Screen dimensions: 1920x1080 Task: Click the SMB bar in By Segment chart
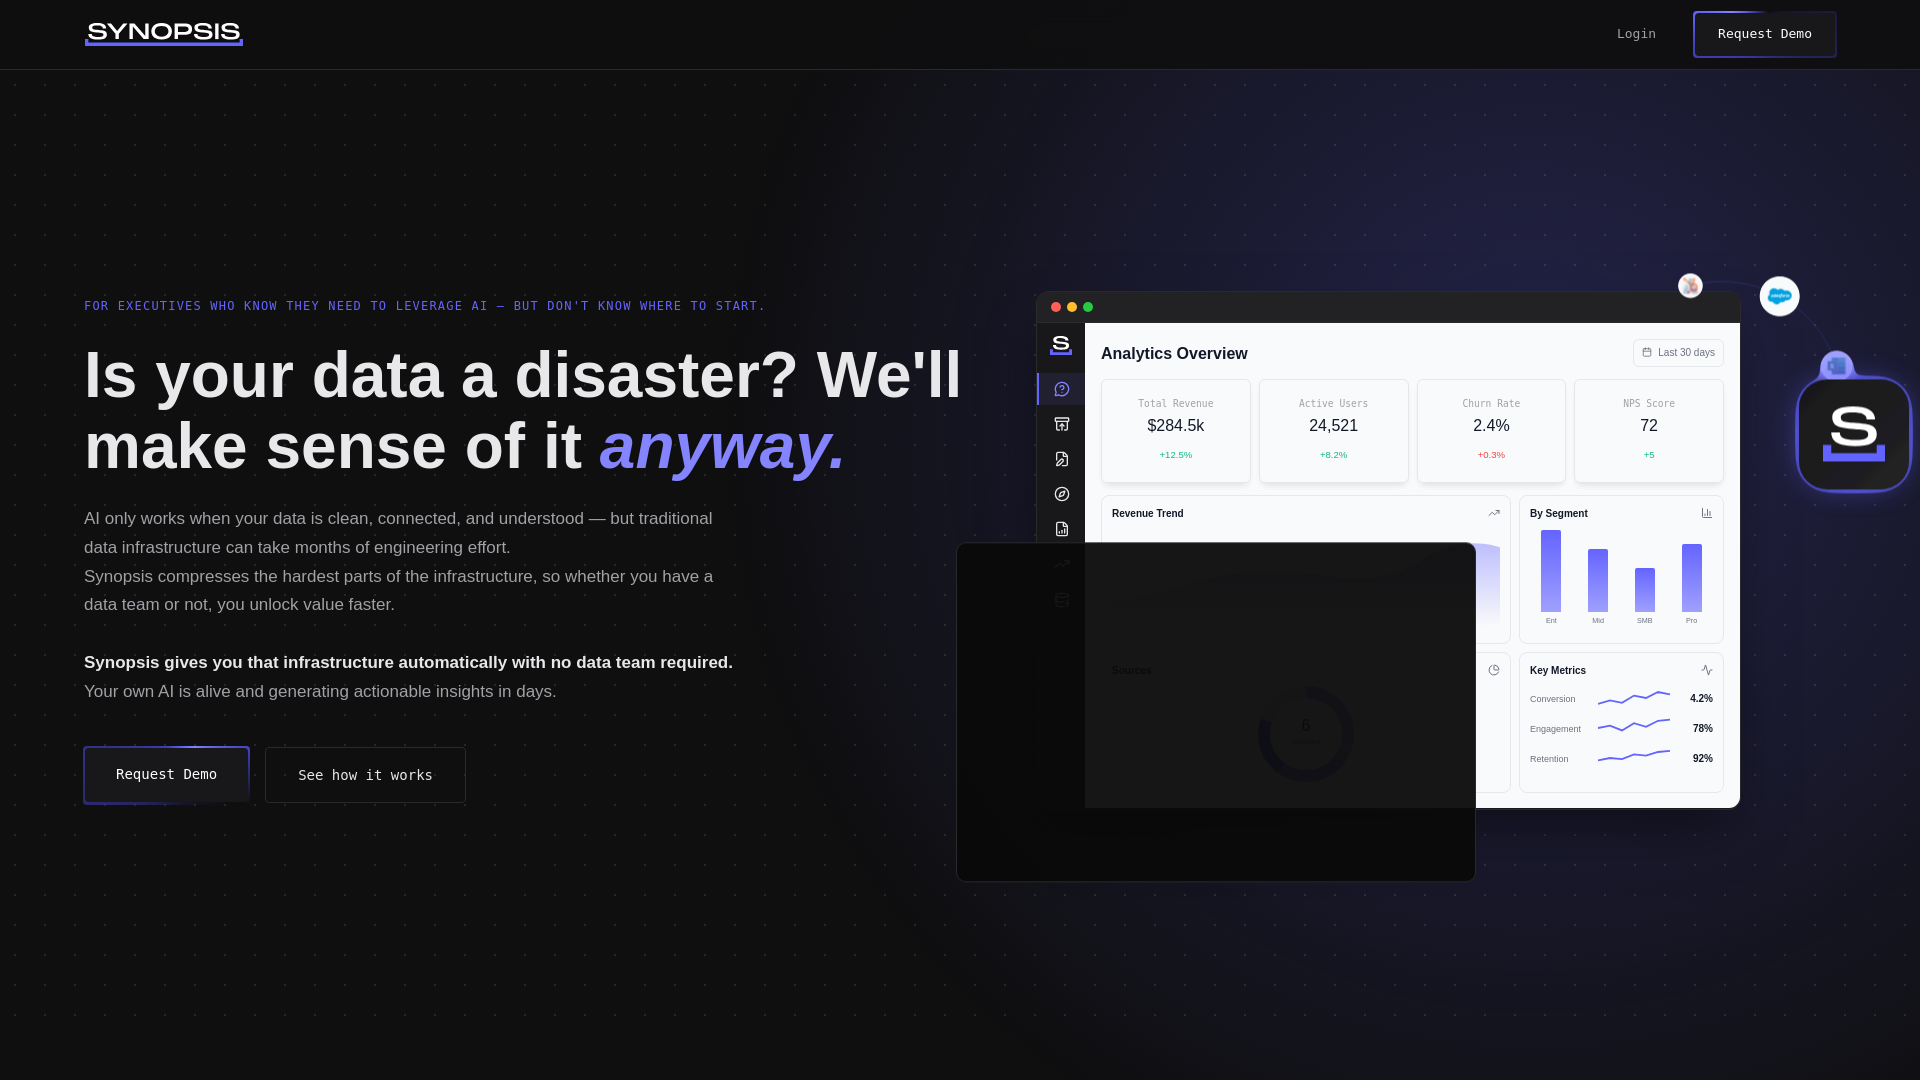pyautogui.click(x=1645, y=590)
